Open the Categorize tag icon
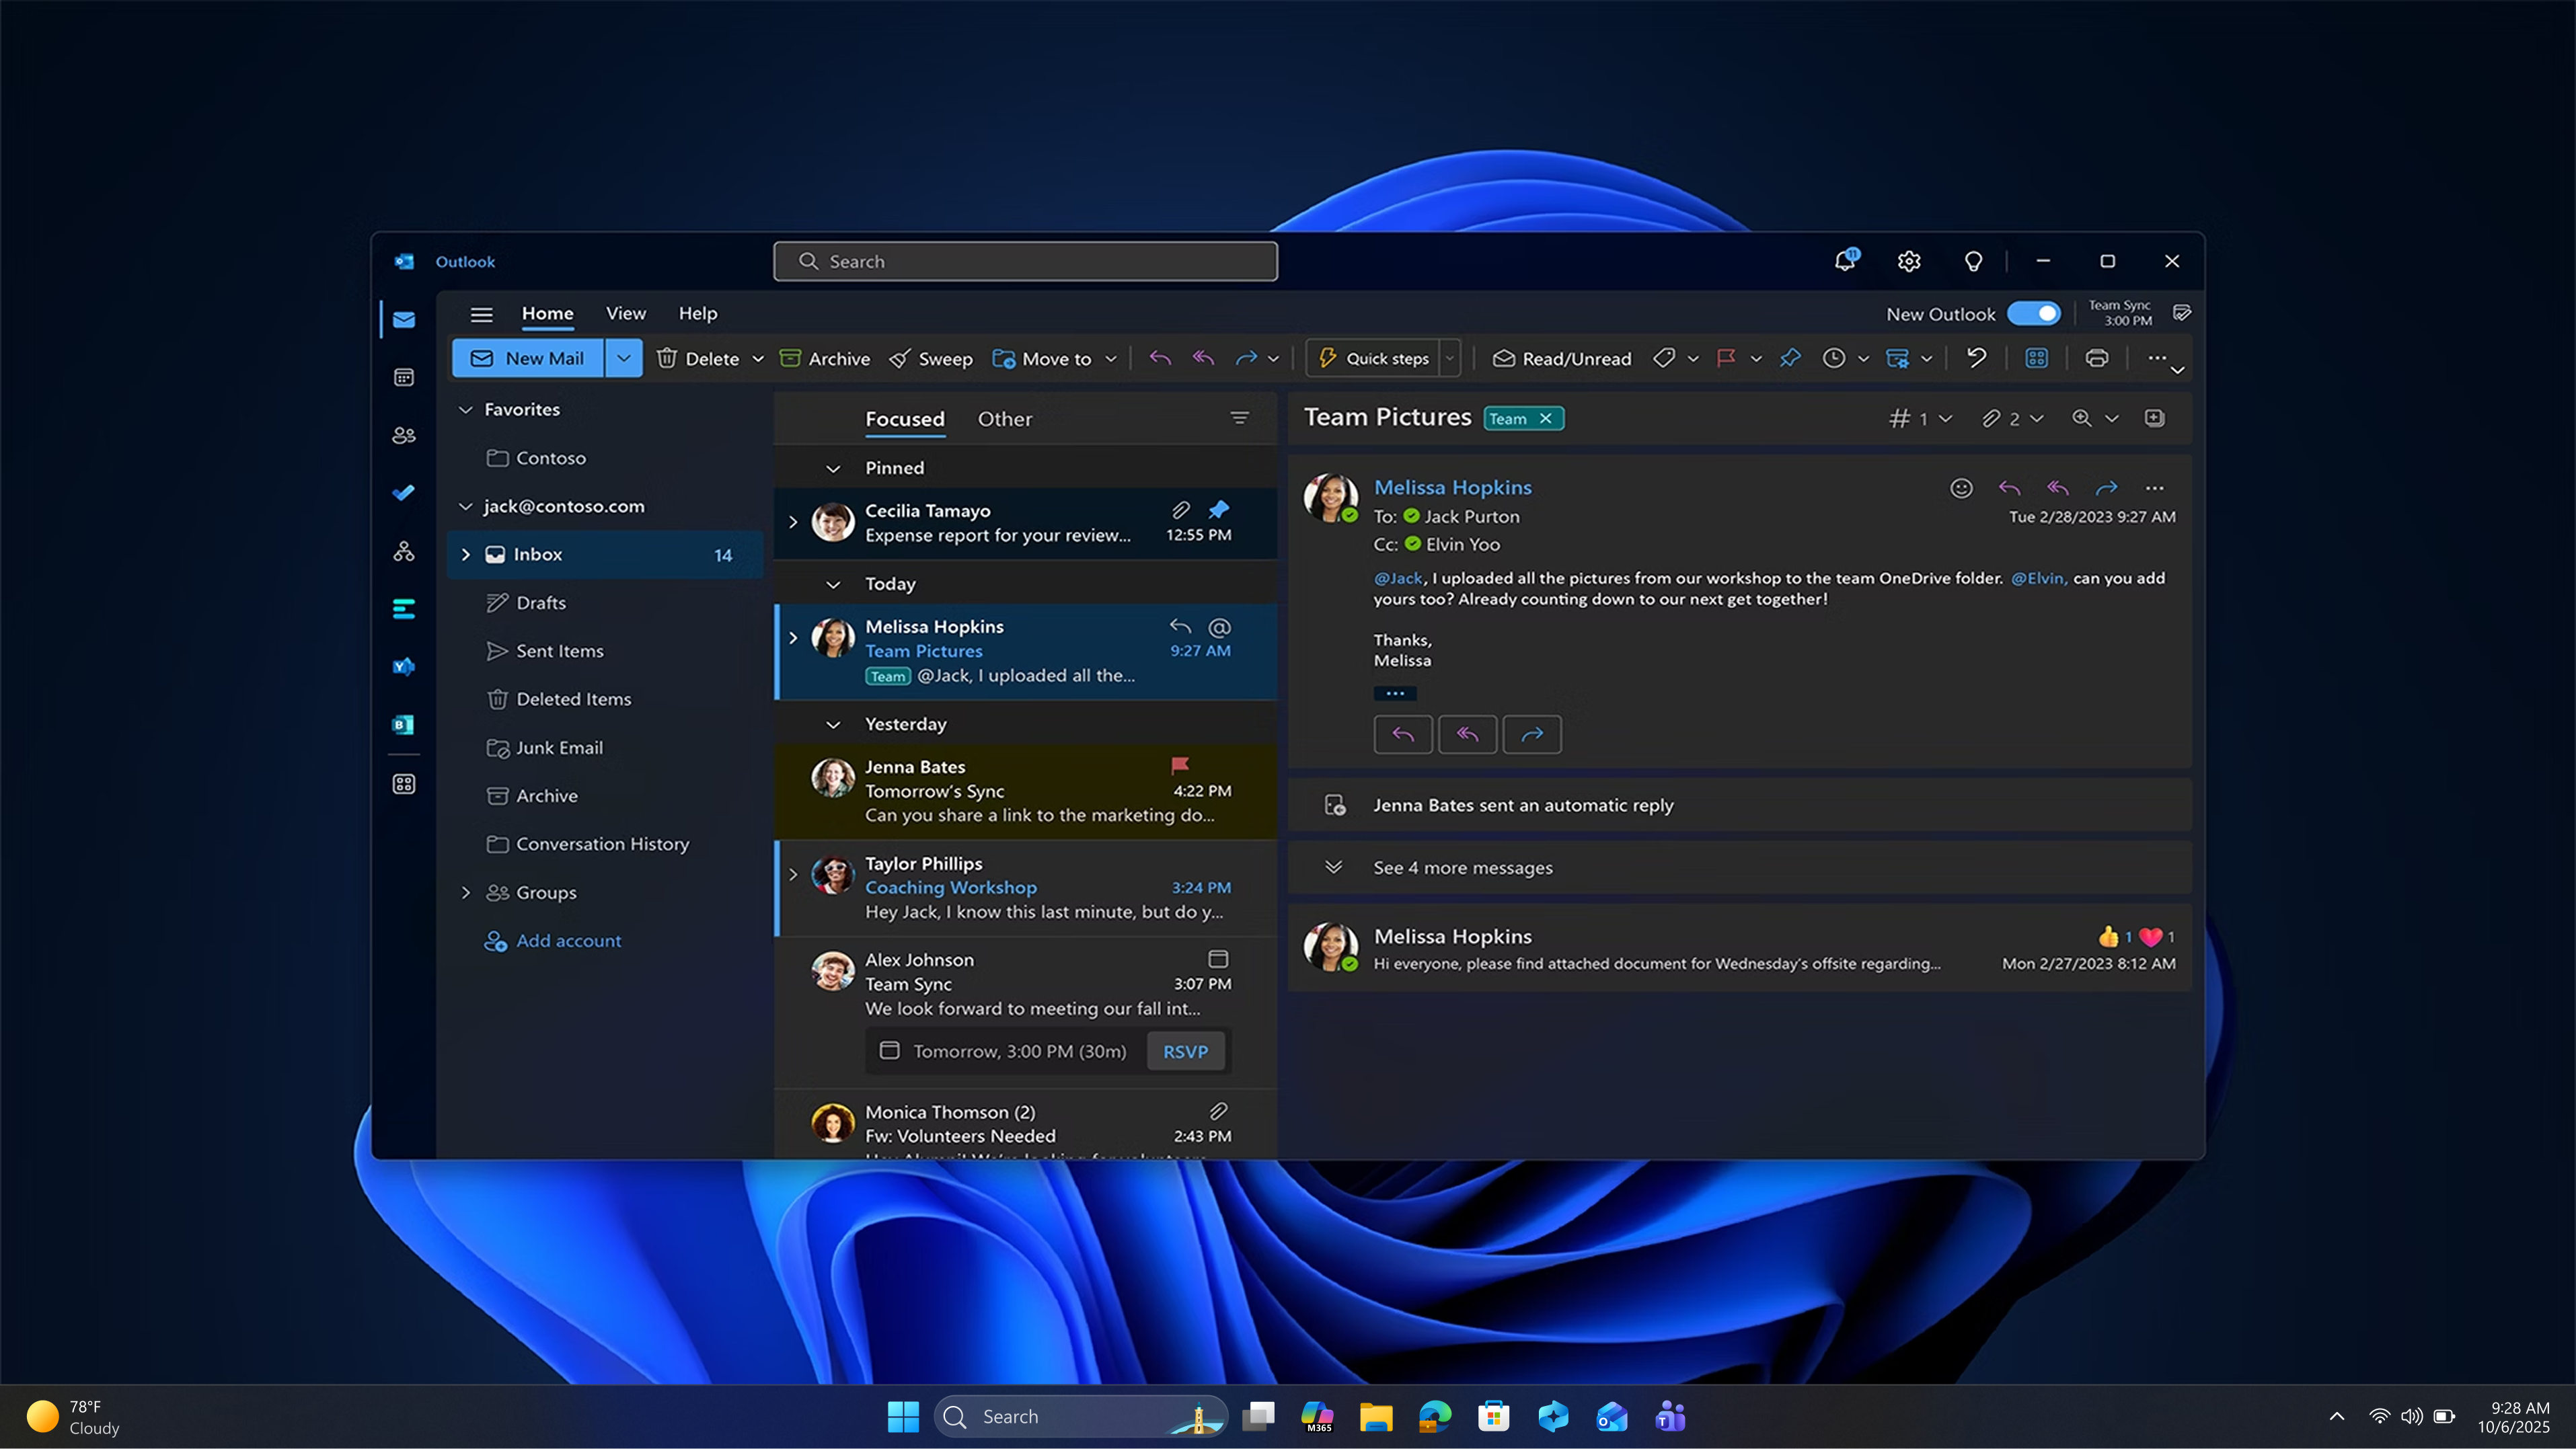Viewport: 2576px width, 1449px height. tap(1665, 358)
